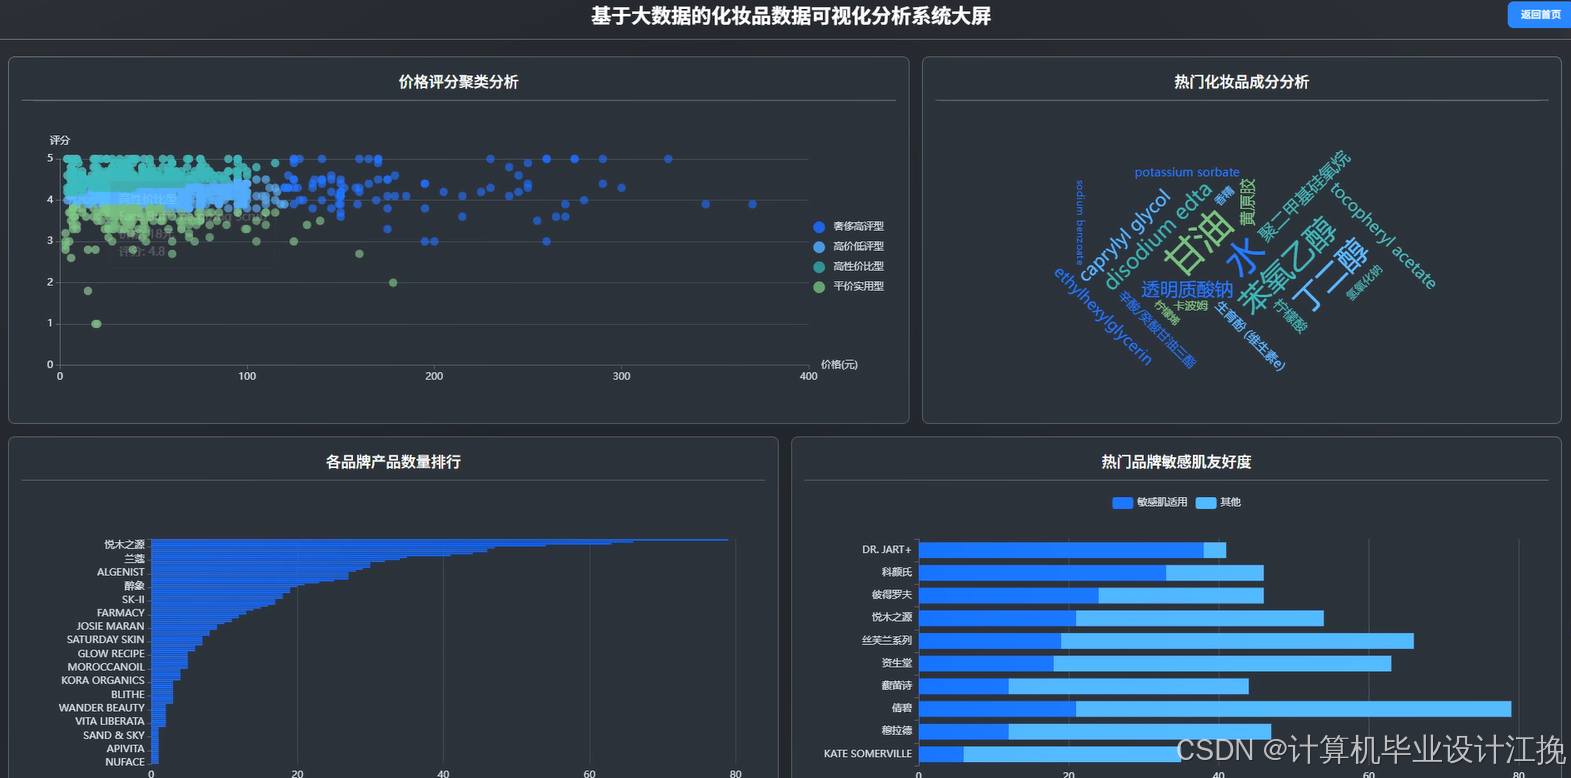
Task: Click the FARMACY brand label
Action: pyautogui.click(x=121, y=613)
